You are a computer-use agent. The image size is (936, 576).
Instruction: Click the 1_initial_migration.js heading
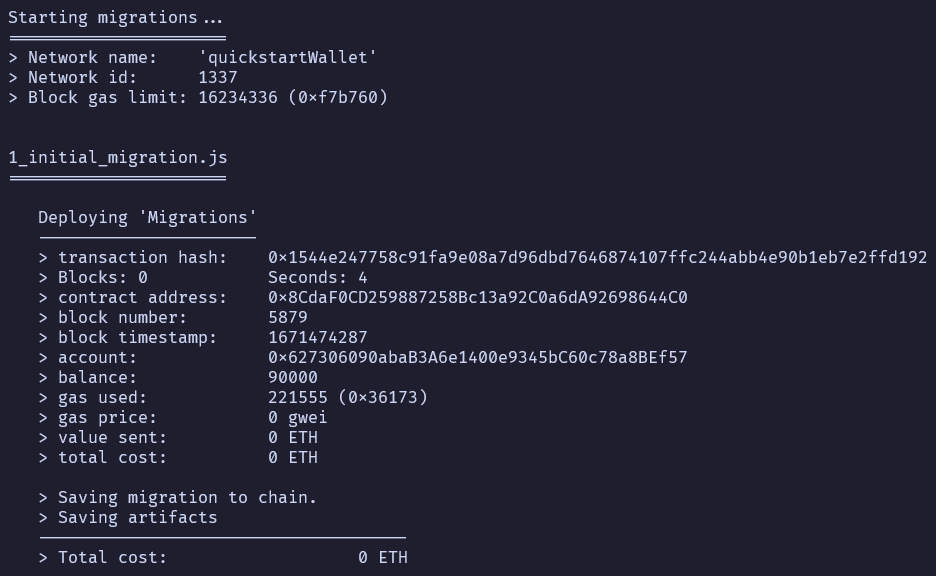(x=118, y=157)
